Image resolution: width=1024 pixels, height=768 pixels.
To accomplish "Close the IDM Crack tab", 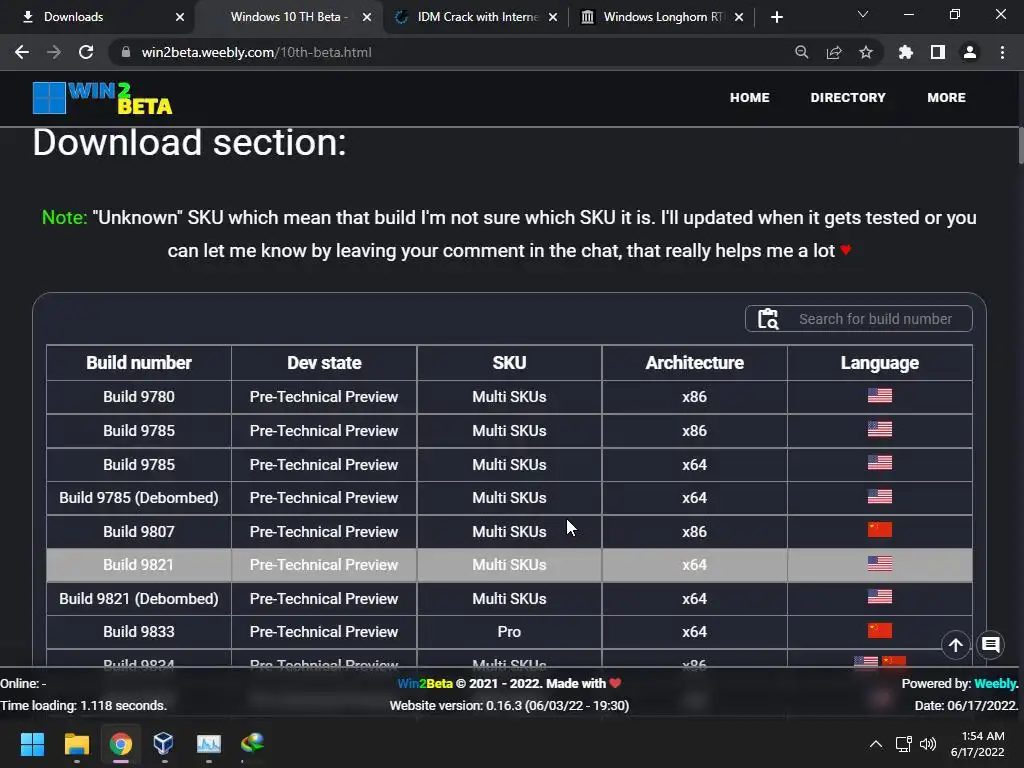I will point(553,17).
